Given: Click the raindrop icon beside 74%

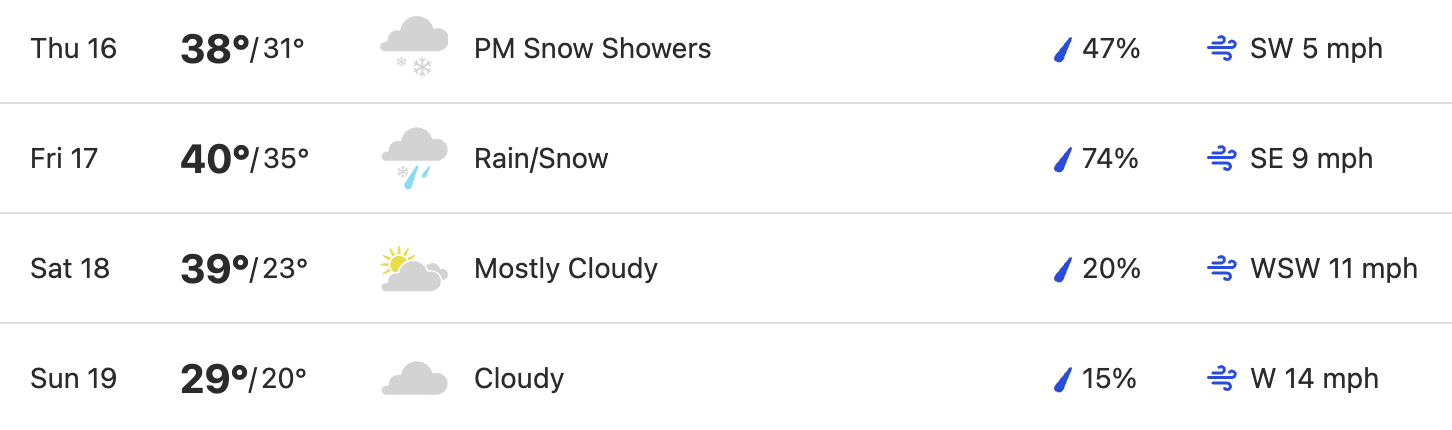Looking at the screenshot, I should pos(1063,159).
